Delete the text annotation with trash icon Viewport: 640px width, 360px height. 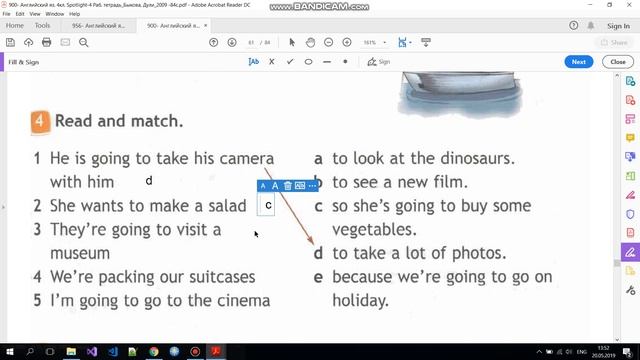tap(288, 186)
